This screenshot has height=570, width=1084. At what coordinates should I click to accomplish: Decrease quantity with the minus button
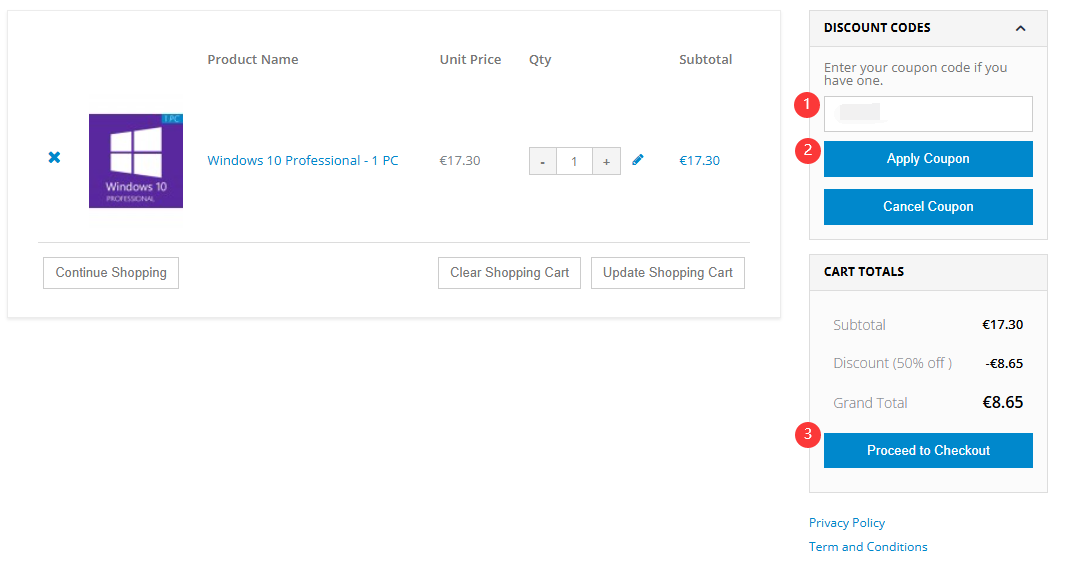point(542,161)
